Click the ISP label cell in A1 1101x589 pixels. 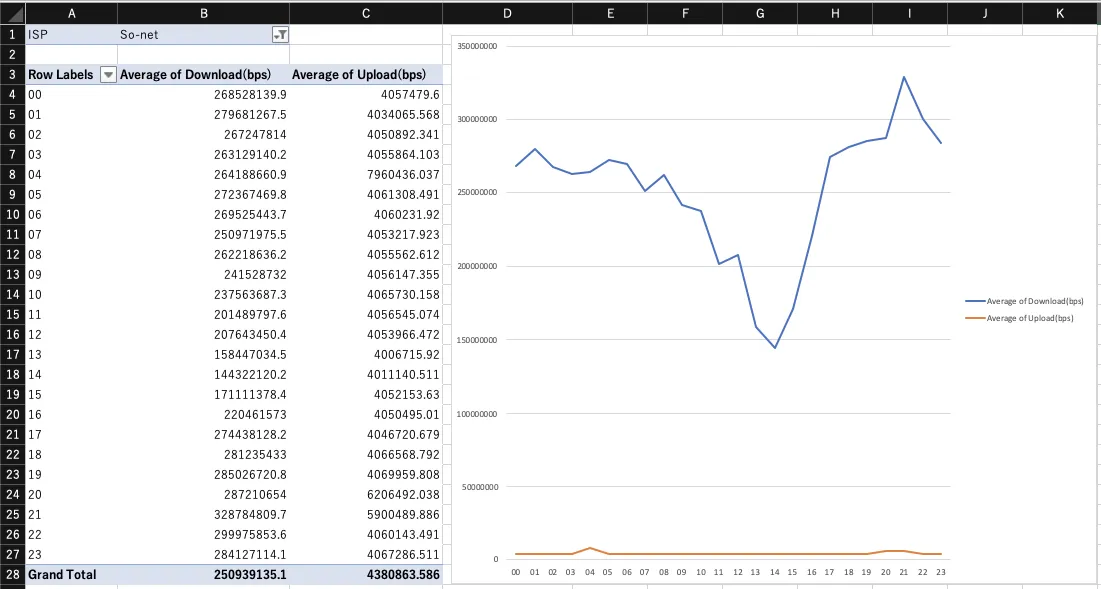(60, 34)
